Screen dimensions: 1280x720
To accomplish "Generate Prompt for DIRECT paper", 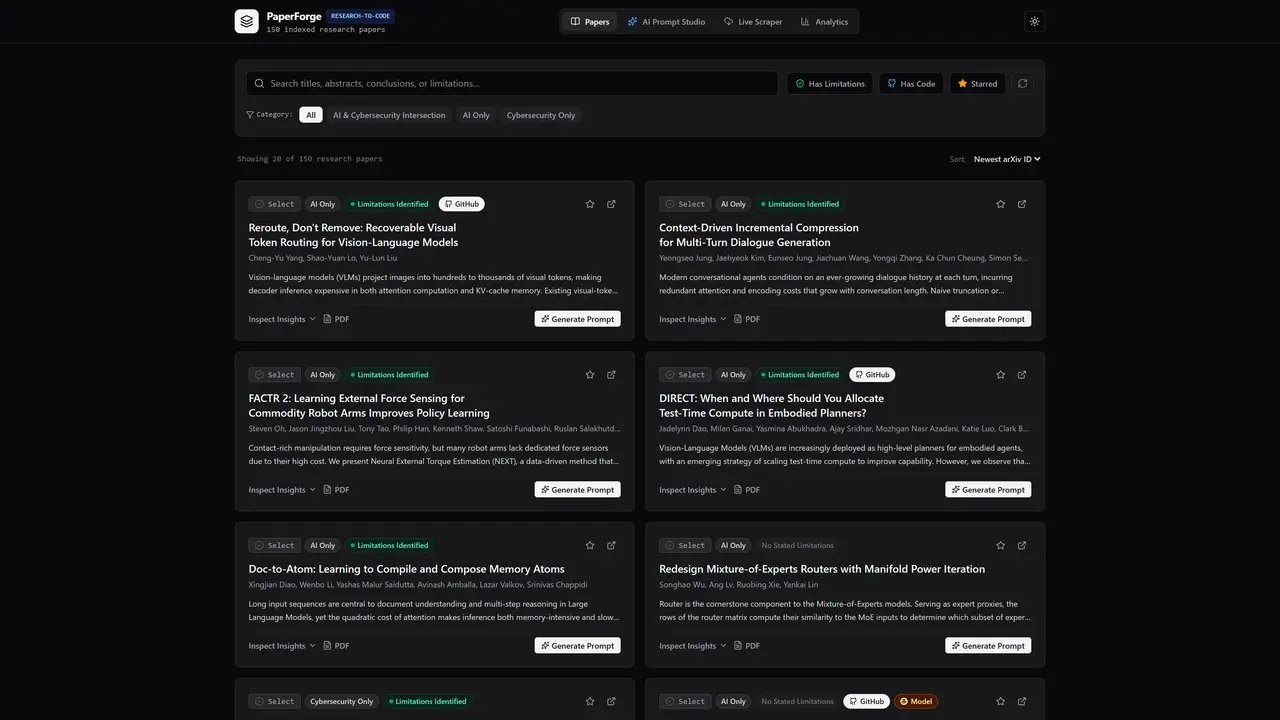I will [x=988, y=490].
